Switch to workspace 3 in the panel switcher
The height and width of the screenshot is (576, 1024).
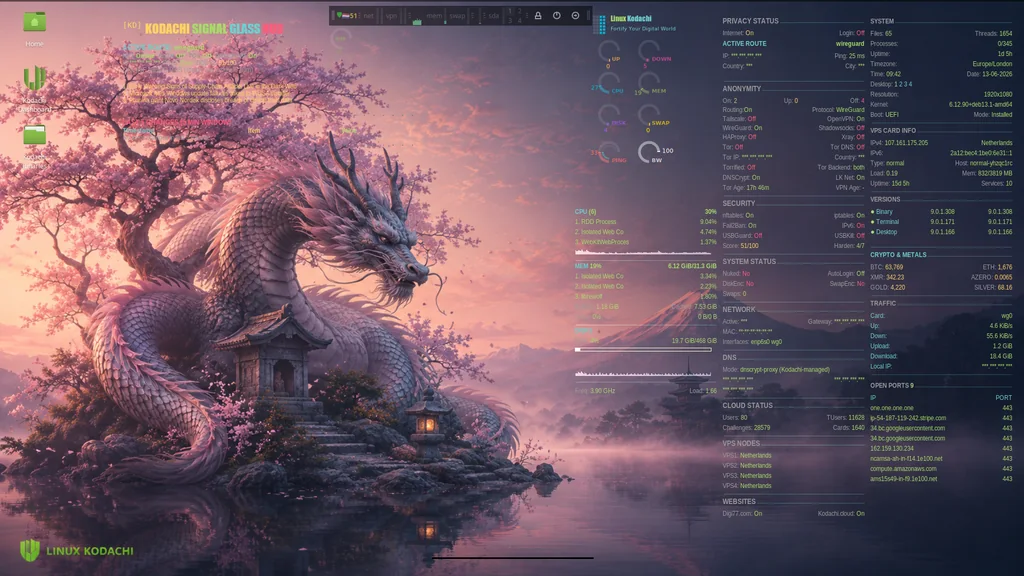(x=510, y=20)
